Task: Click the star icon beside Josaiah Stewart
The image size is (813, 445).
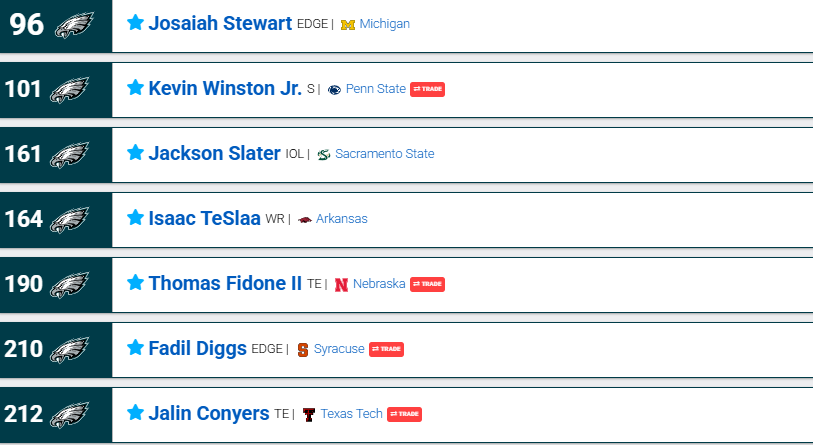Action: pos(136,23)
